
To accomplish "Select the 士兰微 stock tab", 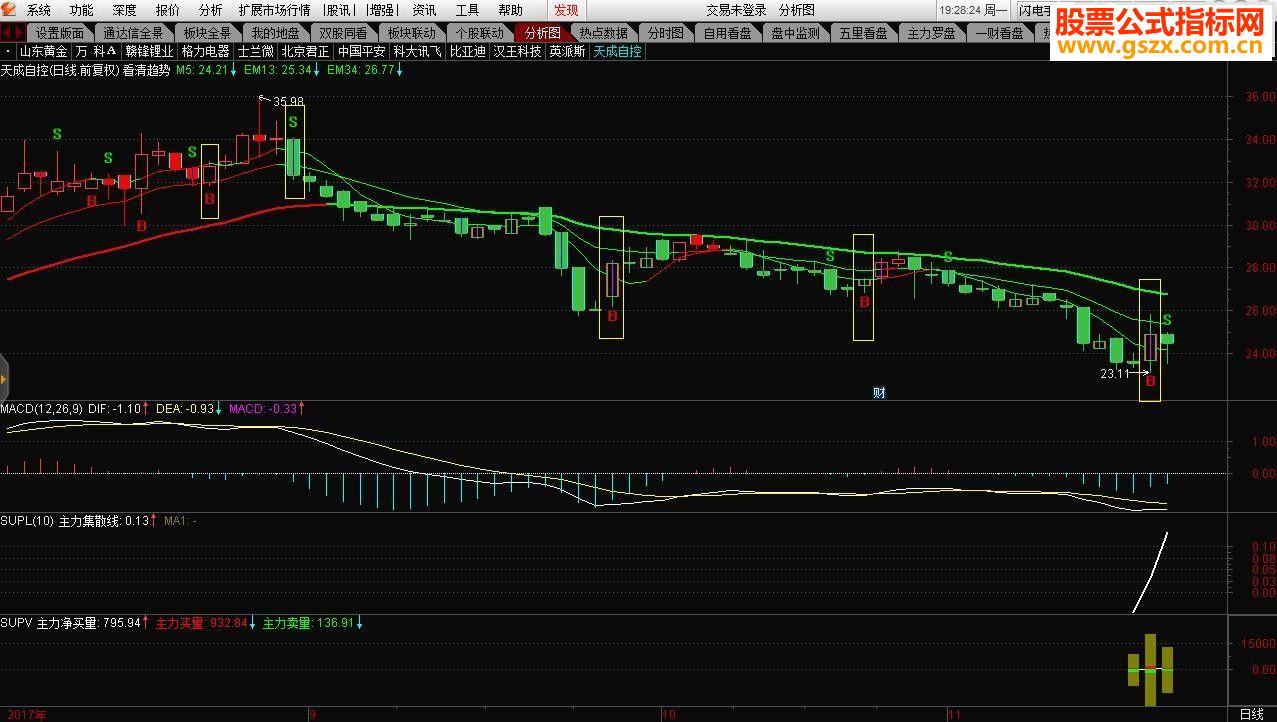I will 255,51.
